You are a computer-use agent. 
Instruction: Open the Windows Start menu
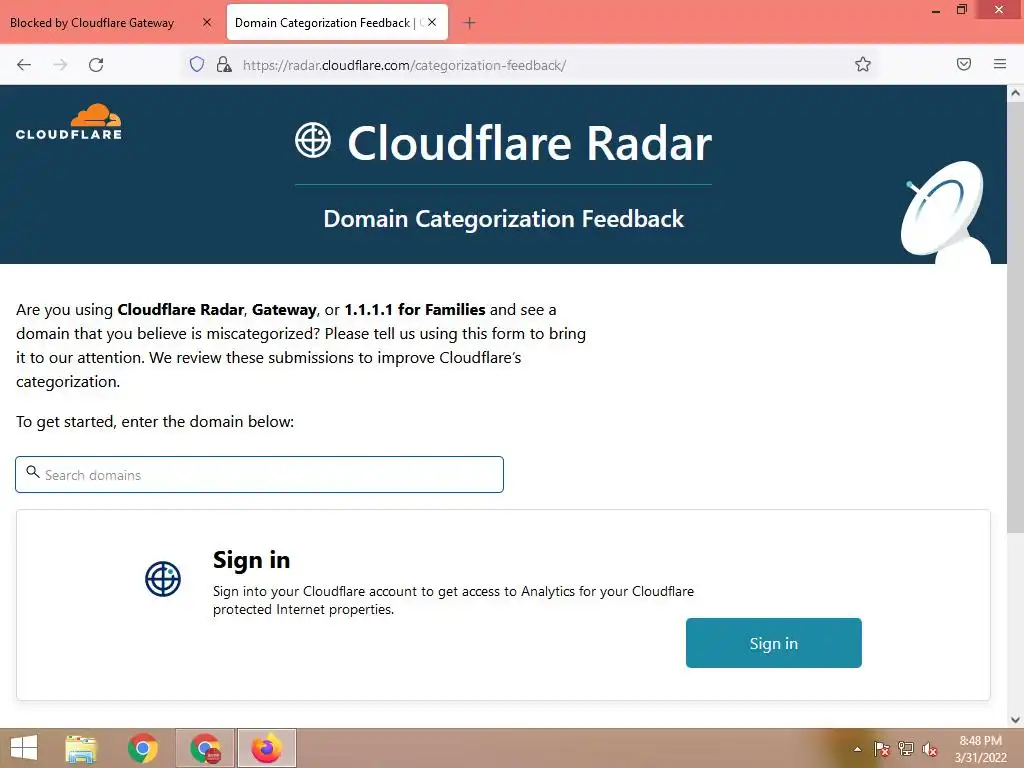point(24,748)
